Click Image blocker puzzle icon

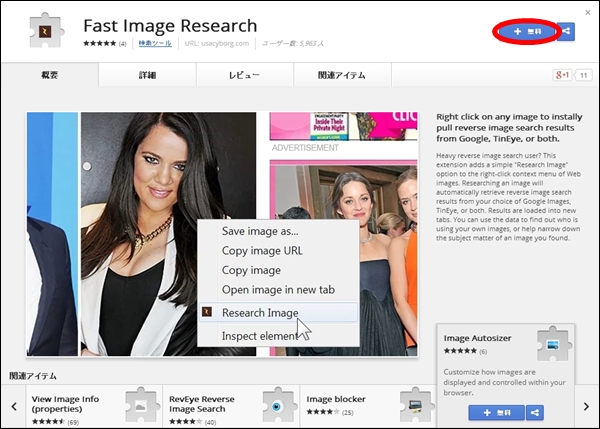coord(416,405)
